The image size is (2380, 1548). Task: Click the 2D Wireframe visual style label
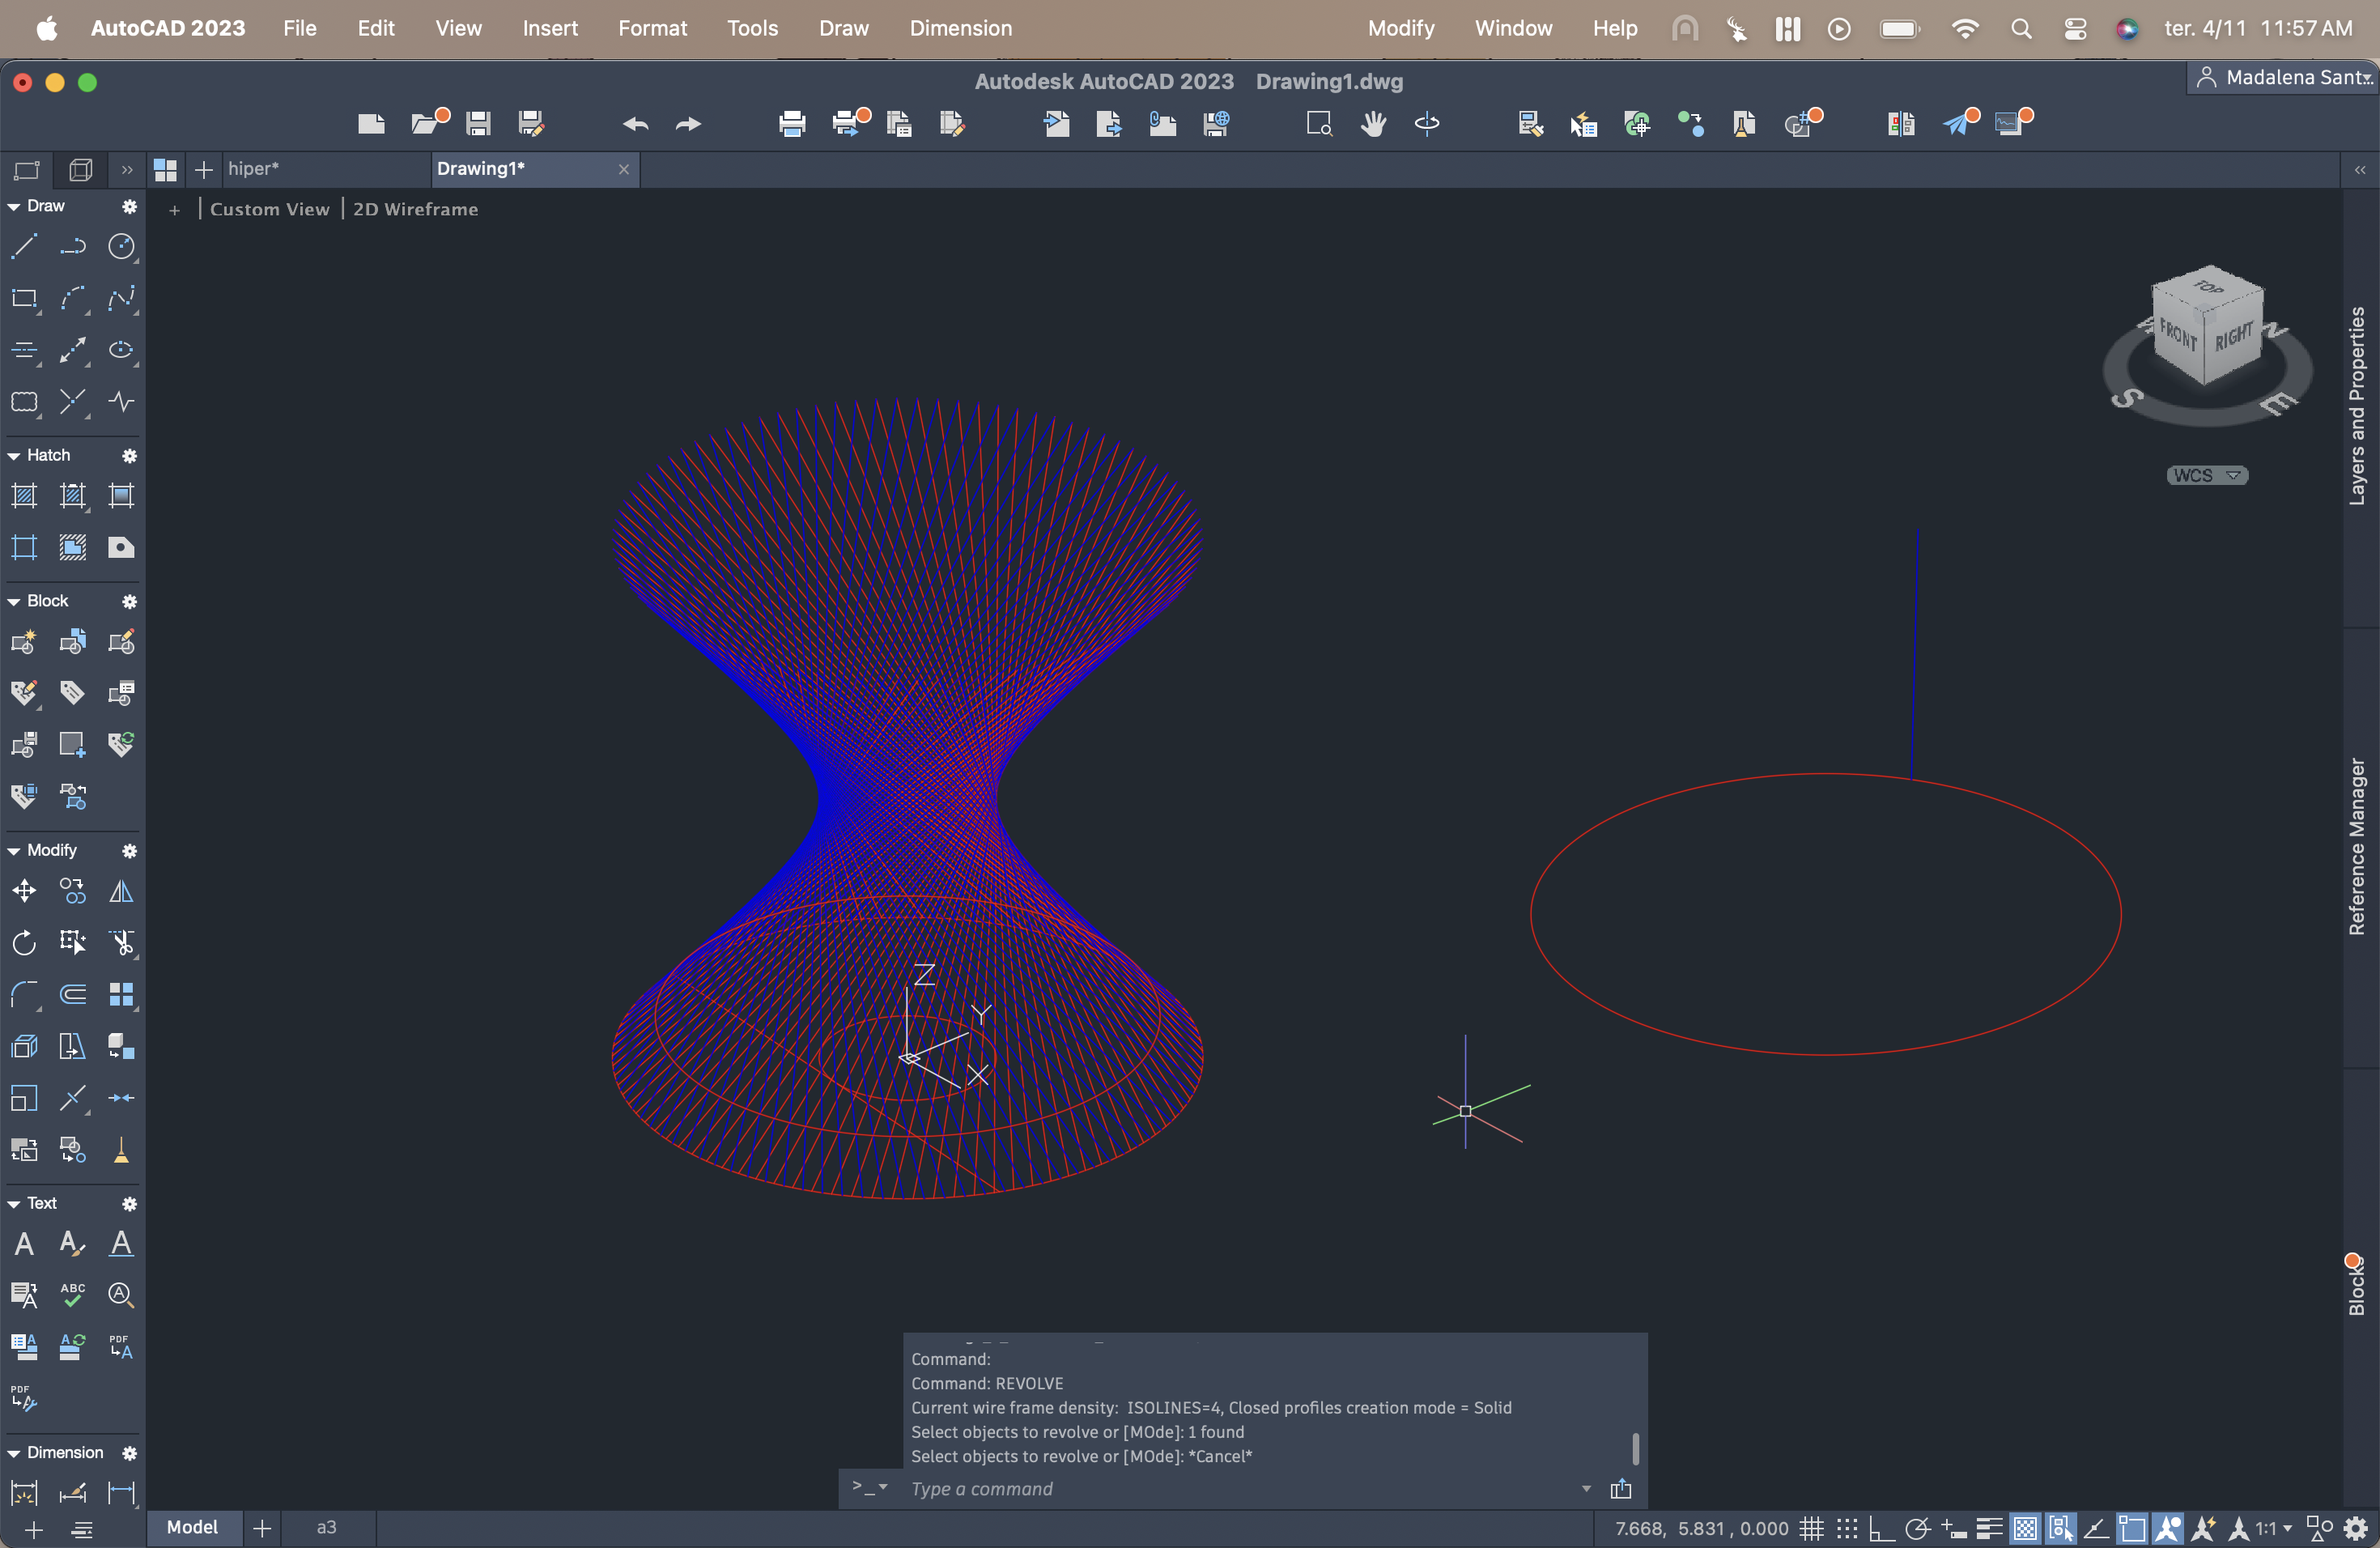(415, 209)
